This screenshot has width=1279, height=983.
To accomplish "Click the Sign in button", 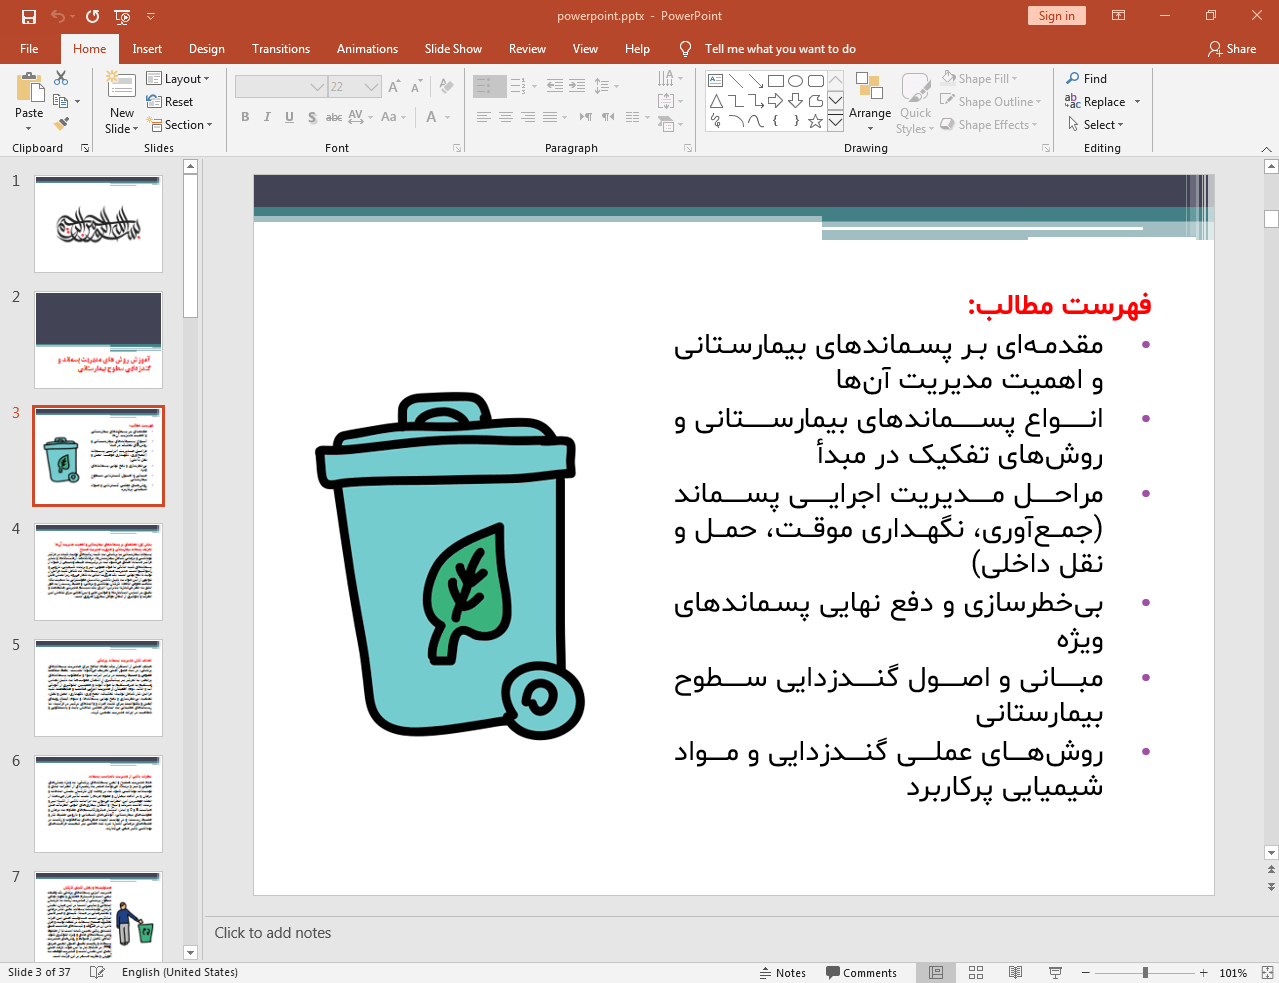I will [x=1056, y=16].
